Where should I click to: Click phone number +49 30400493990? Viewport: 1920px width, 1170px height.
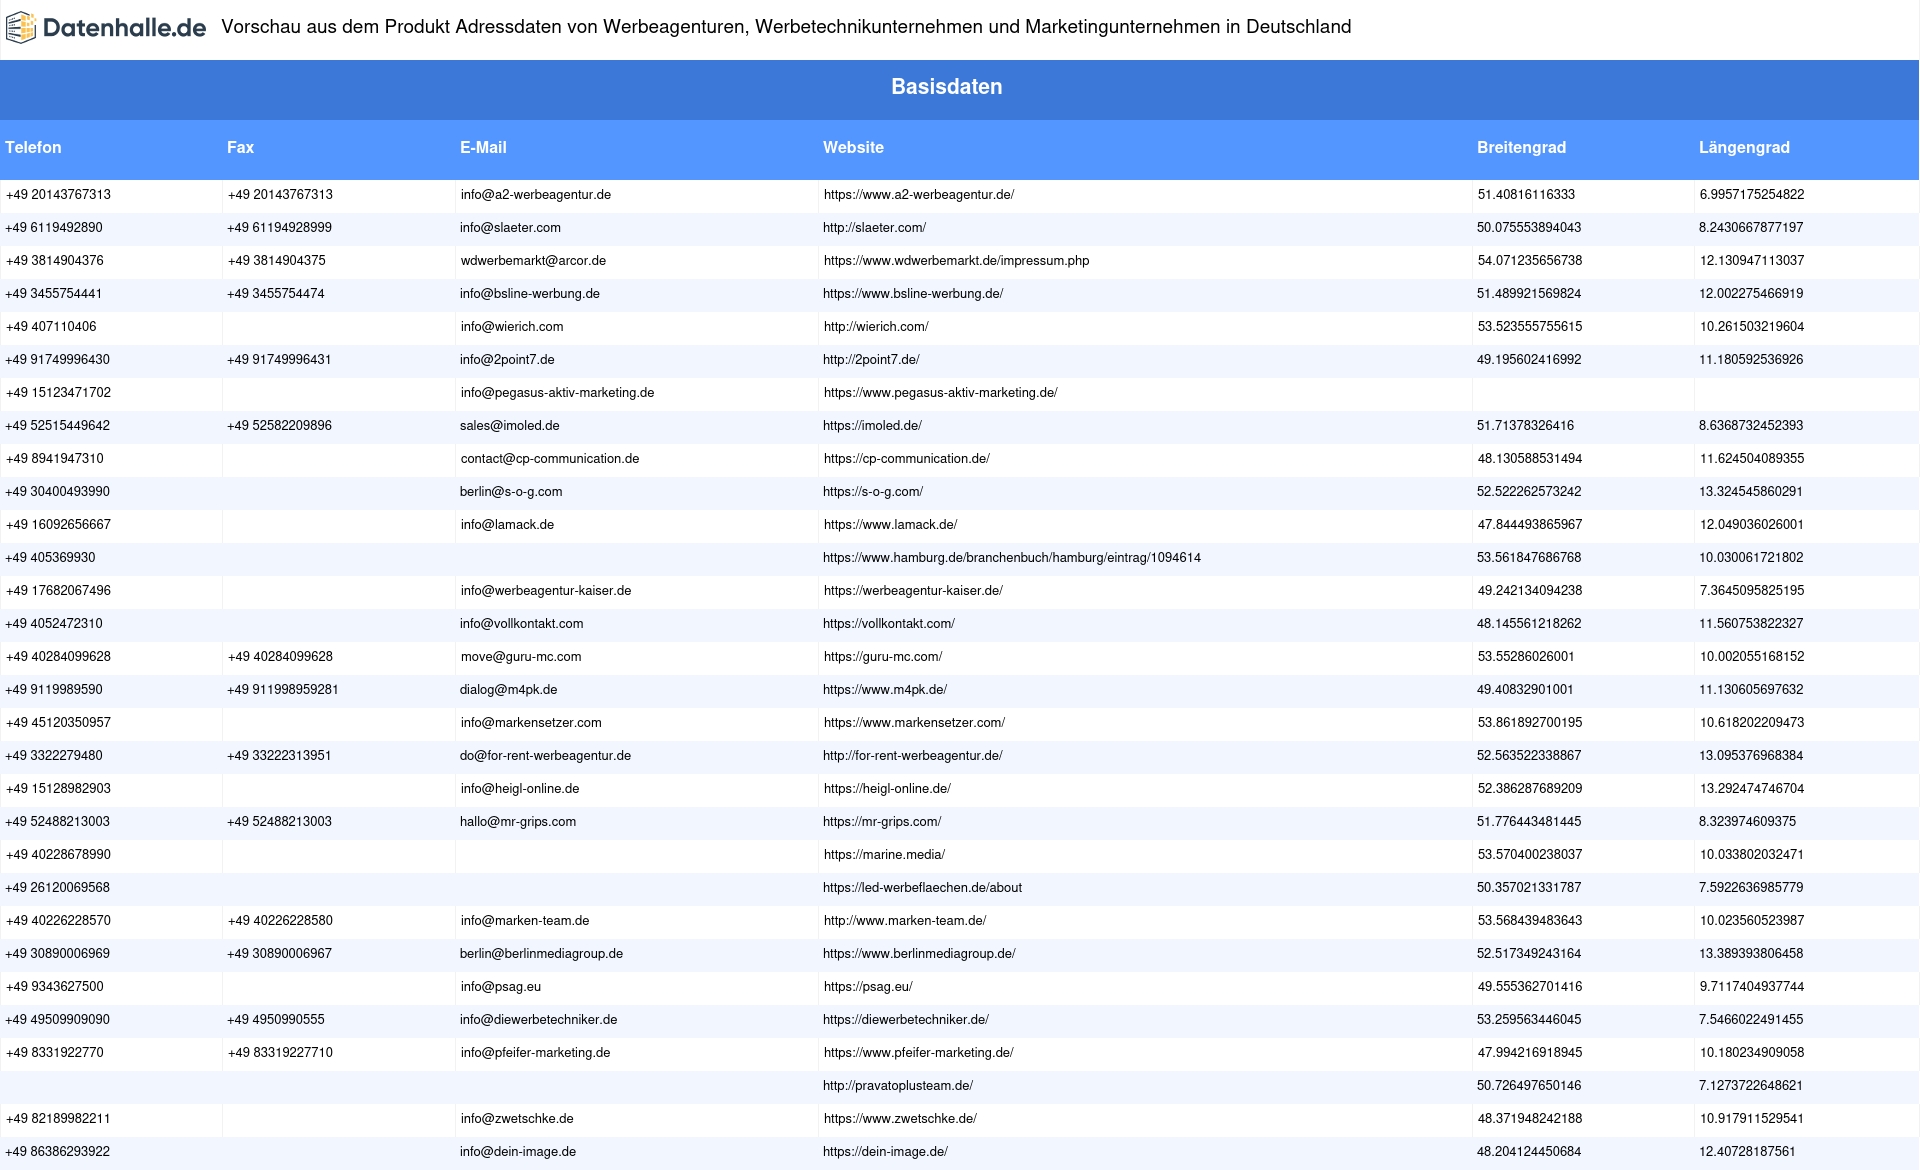tap(58, 492)
